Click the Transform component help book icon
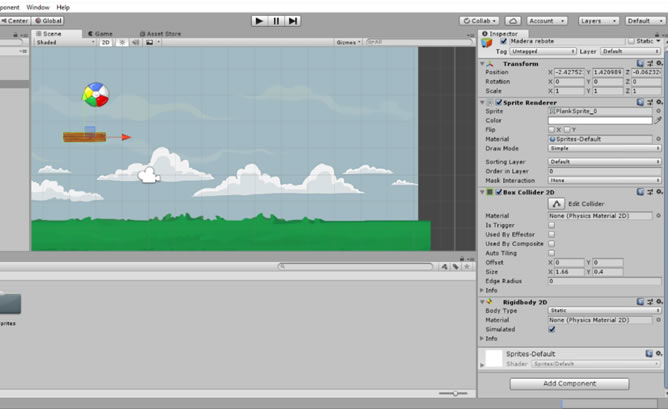668x409 pixels. (x=640, y=63)
